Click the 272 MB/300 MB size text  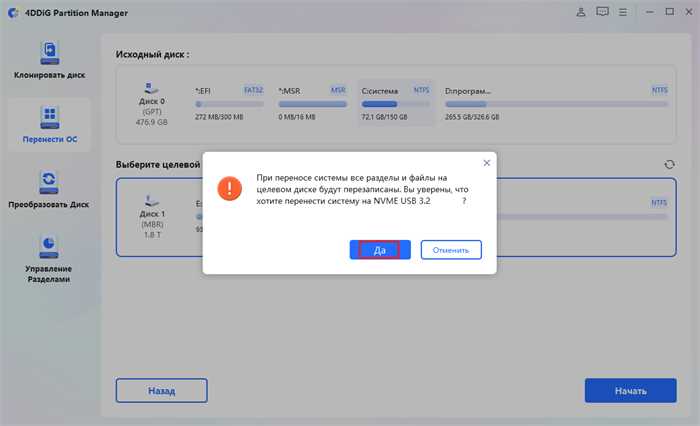coord(219,117)
